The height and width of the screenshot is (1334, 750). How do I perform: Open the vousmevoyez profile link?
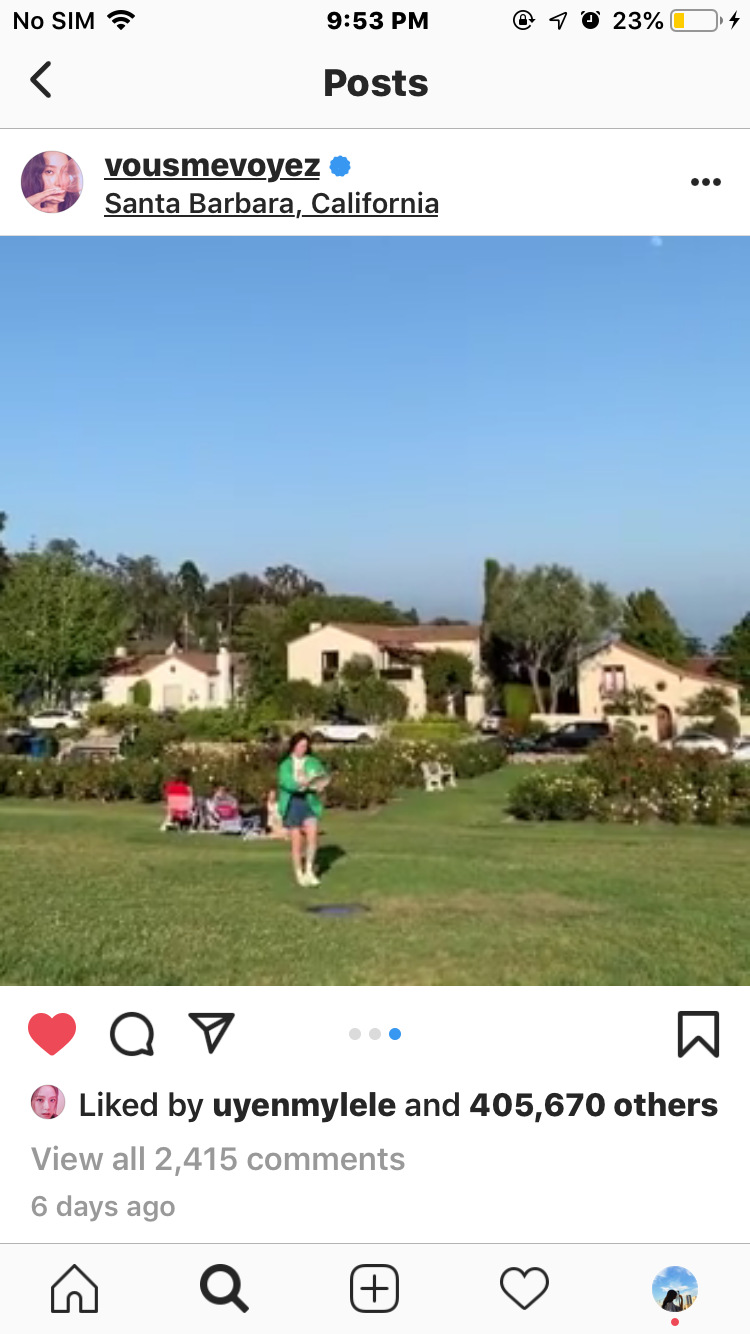[x=212, y=165]
